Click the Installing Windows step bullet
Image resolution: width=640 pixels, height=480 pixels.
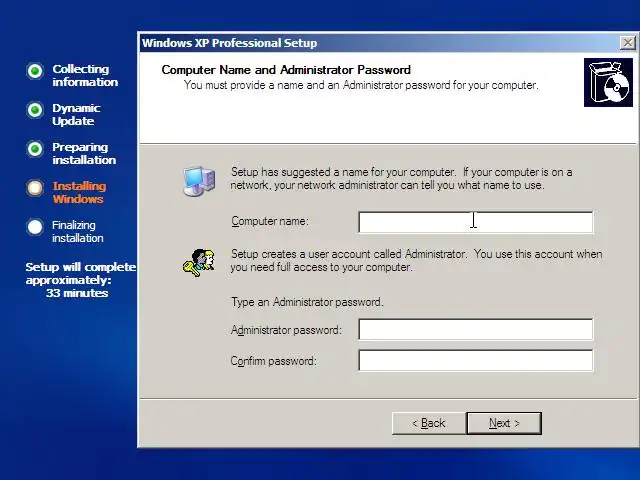35,188
